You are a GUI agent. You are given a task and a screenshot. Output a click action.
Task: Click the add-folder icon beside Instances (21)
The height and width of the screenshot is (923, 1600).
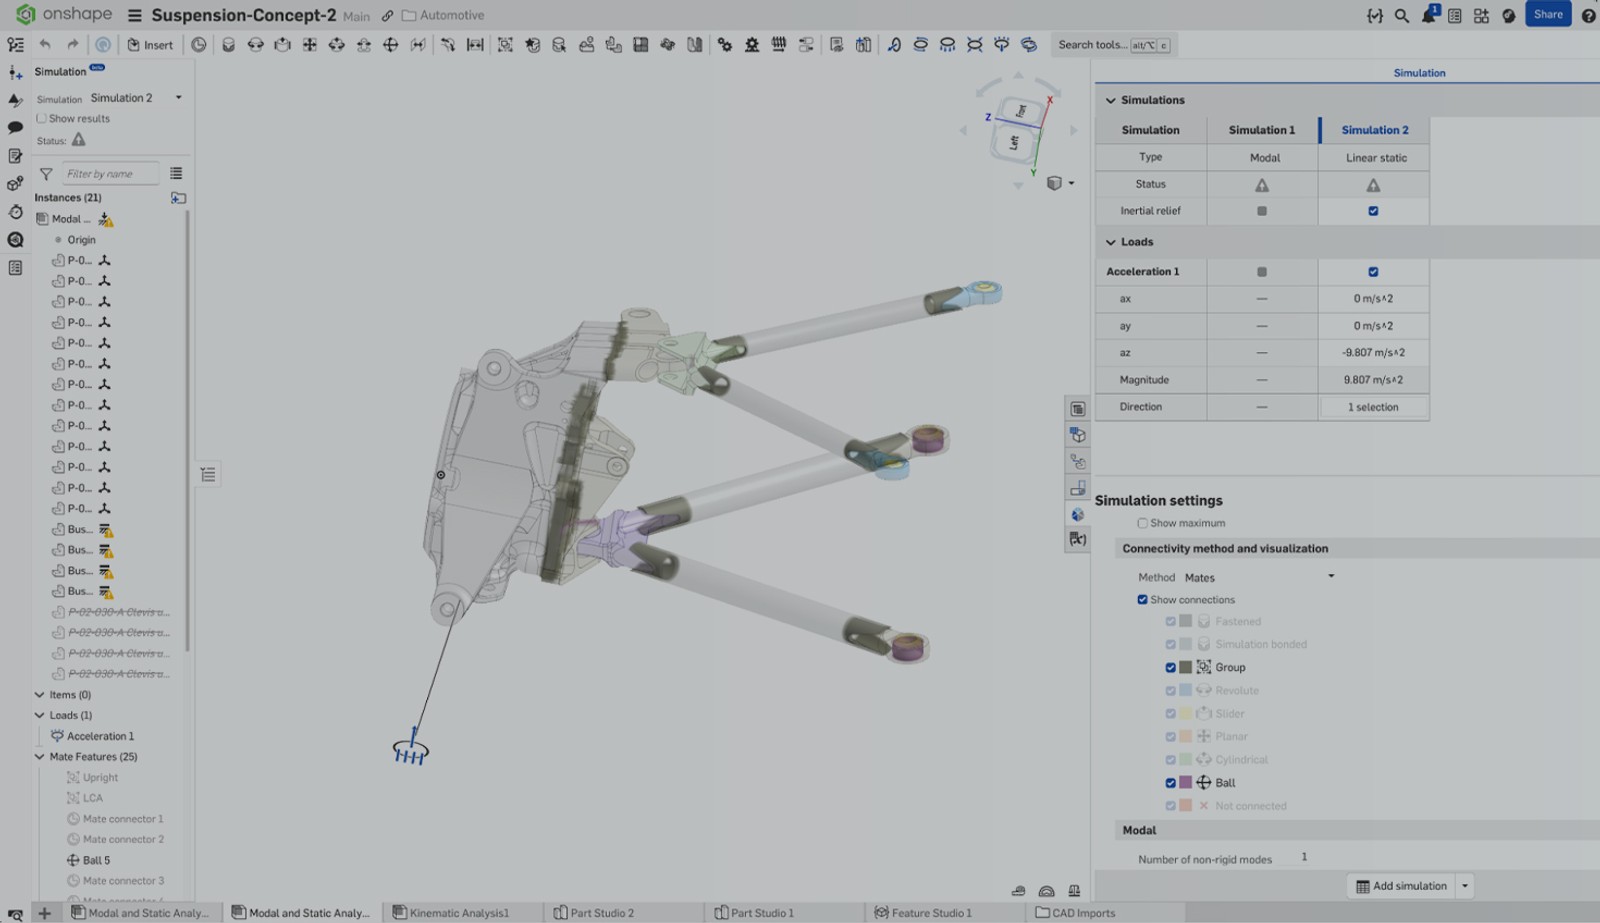coord(179,198)
